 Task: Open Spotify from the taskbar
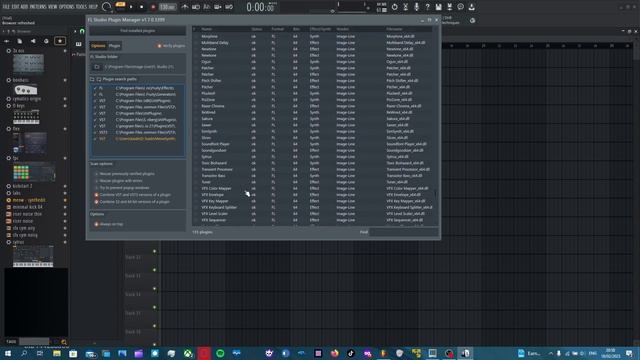click(x=220, y=353)
